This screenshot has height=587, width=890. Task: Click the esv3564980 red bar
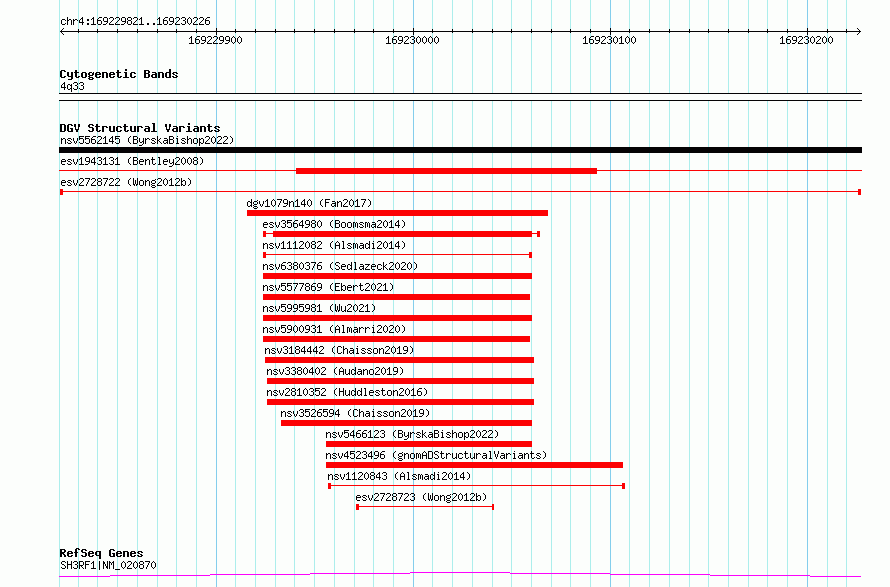pyautogui.click(x=402, y=234)
